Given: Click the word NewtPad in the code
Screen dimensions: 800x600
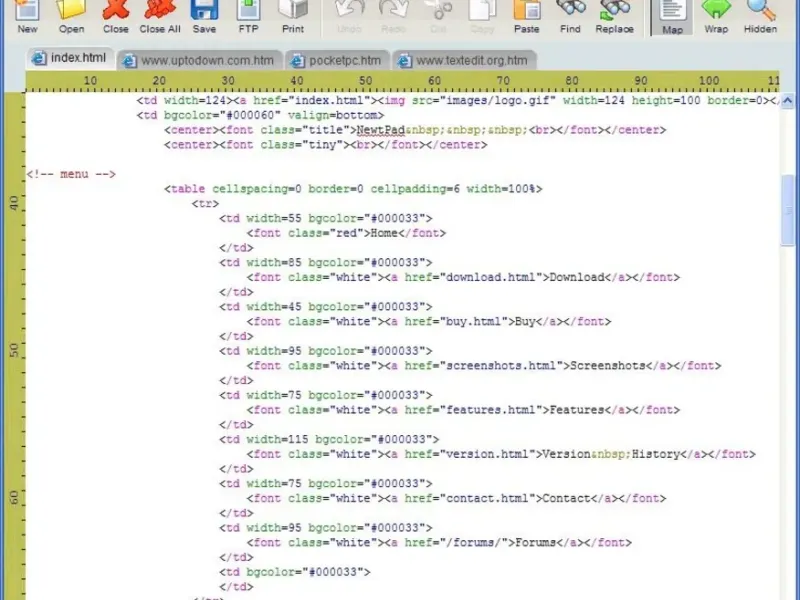Looking at the screenshot, I should (x=381, y=130).
